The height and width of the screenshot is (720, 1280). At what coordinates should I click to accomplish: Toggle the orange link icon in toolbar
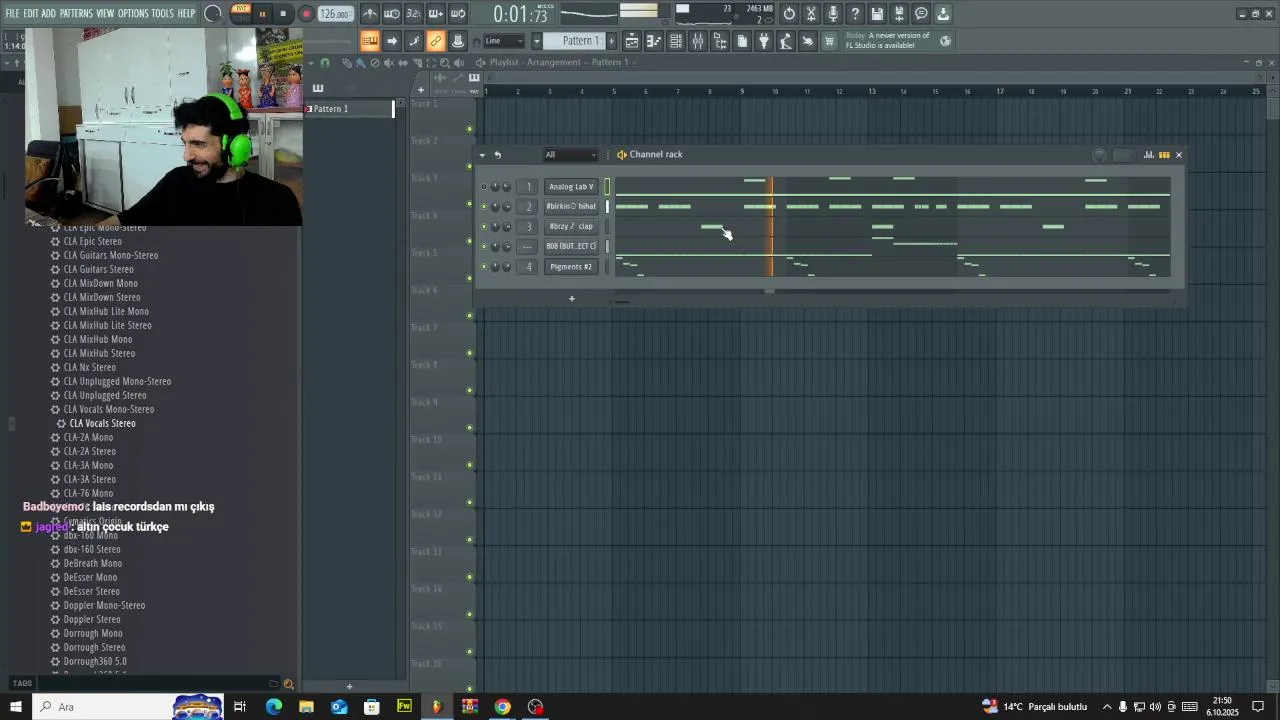[436, 41]
